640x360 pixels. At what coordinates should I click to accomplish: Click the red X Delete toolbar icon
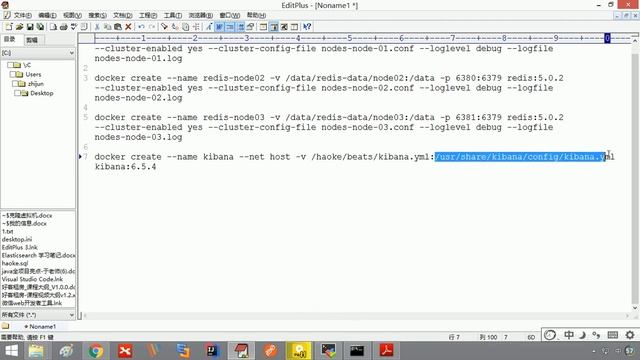click(128, 27)
